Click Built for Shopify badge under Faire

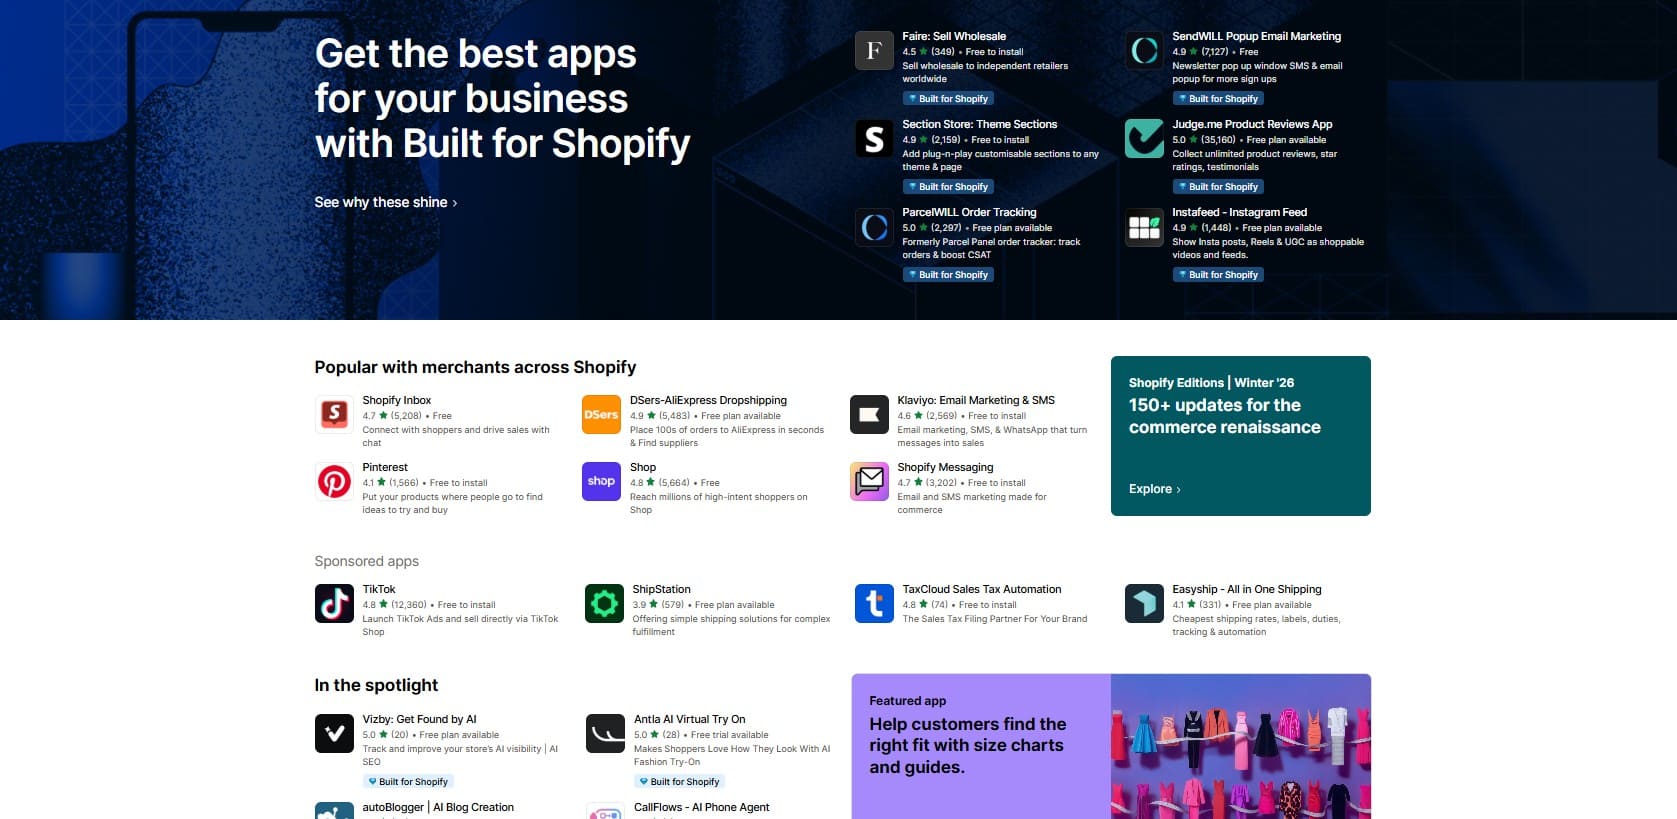948,98
